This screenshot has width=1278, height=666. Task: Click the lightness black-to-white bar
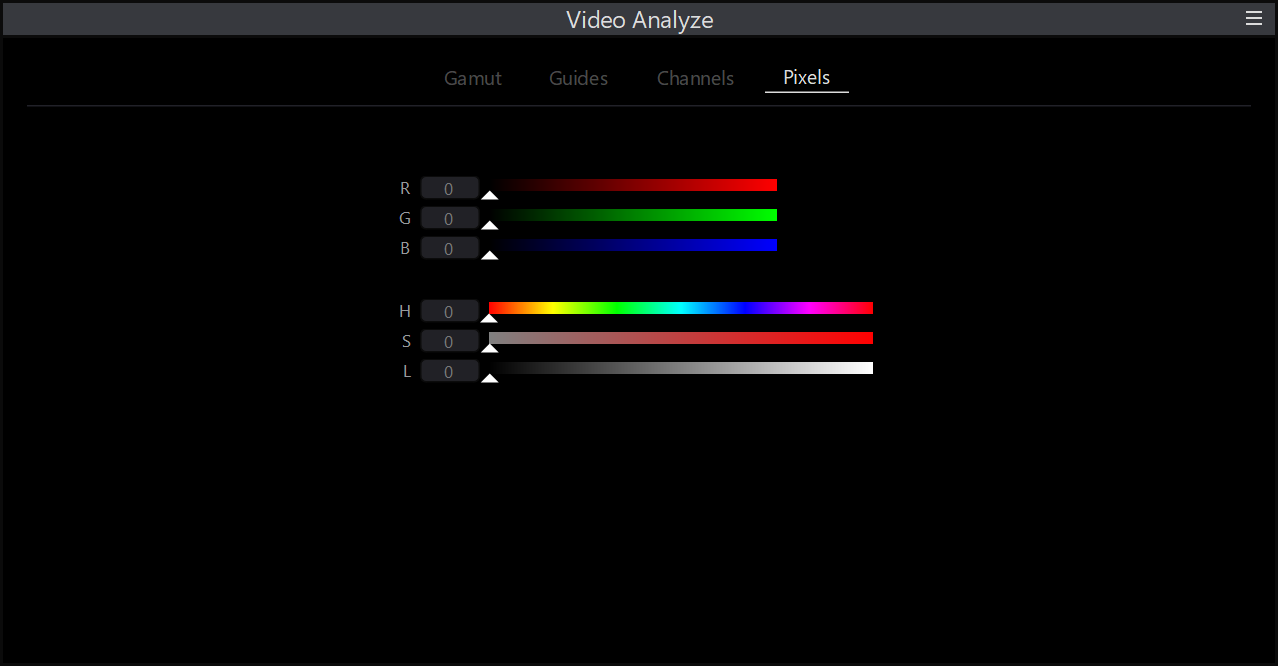(x=681, y=368)
